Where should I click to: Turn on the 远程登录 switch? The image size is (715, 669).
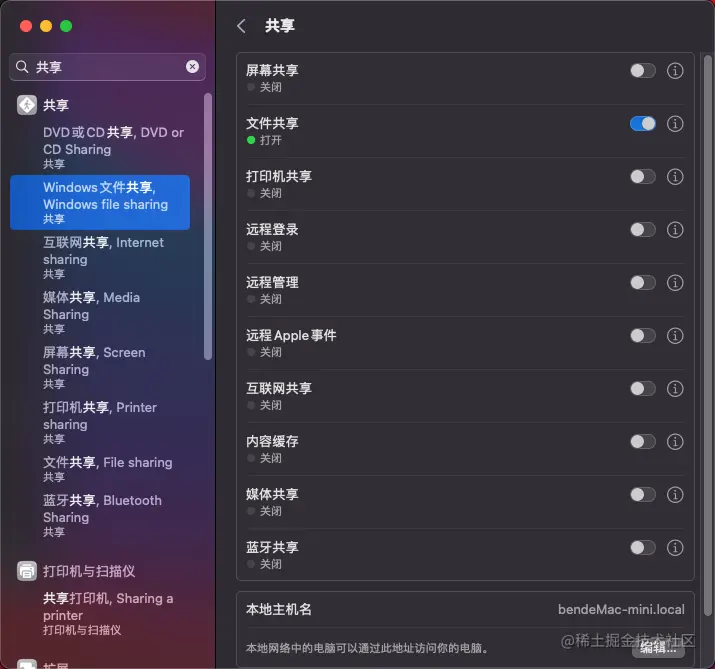(643, 229)
